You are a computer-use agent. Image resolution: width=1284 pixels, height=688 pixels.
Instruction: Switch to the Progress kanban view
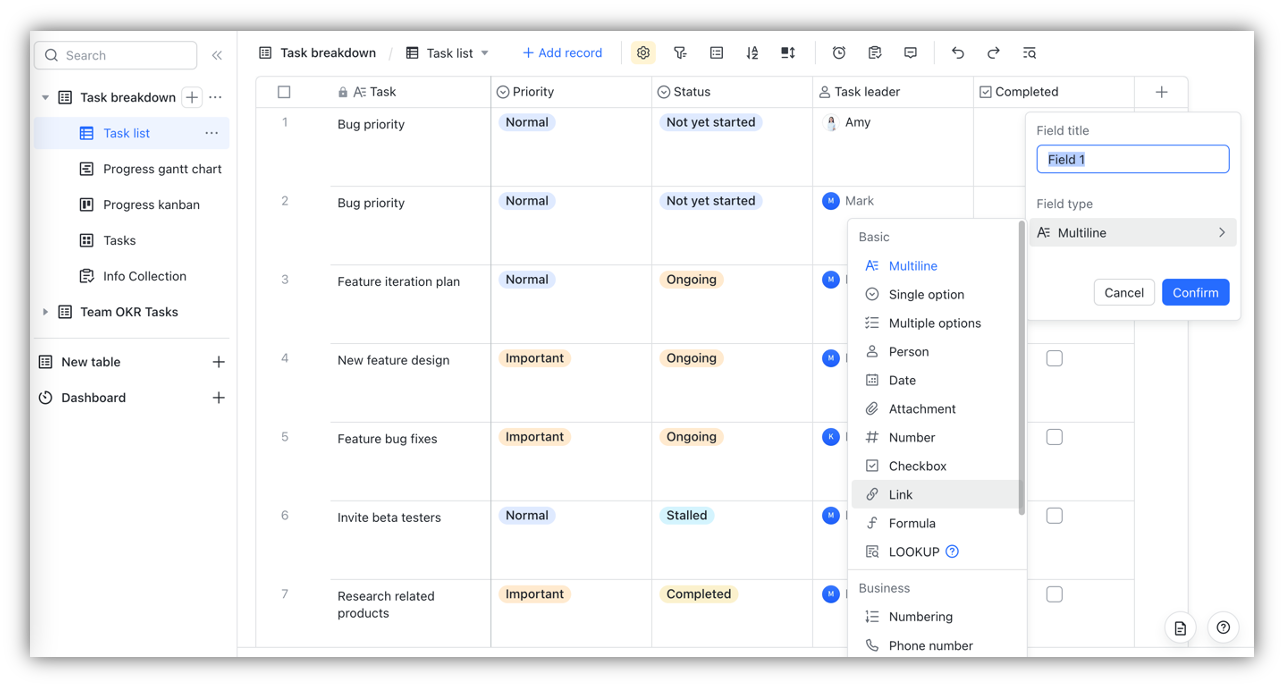tap(150, 204)
